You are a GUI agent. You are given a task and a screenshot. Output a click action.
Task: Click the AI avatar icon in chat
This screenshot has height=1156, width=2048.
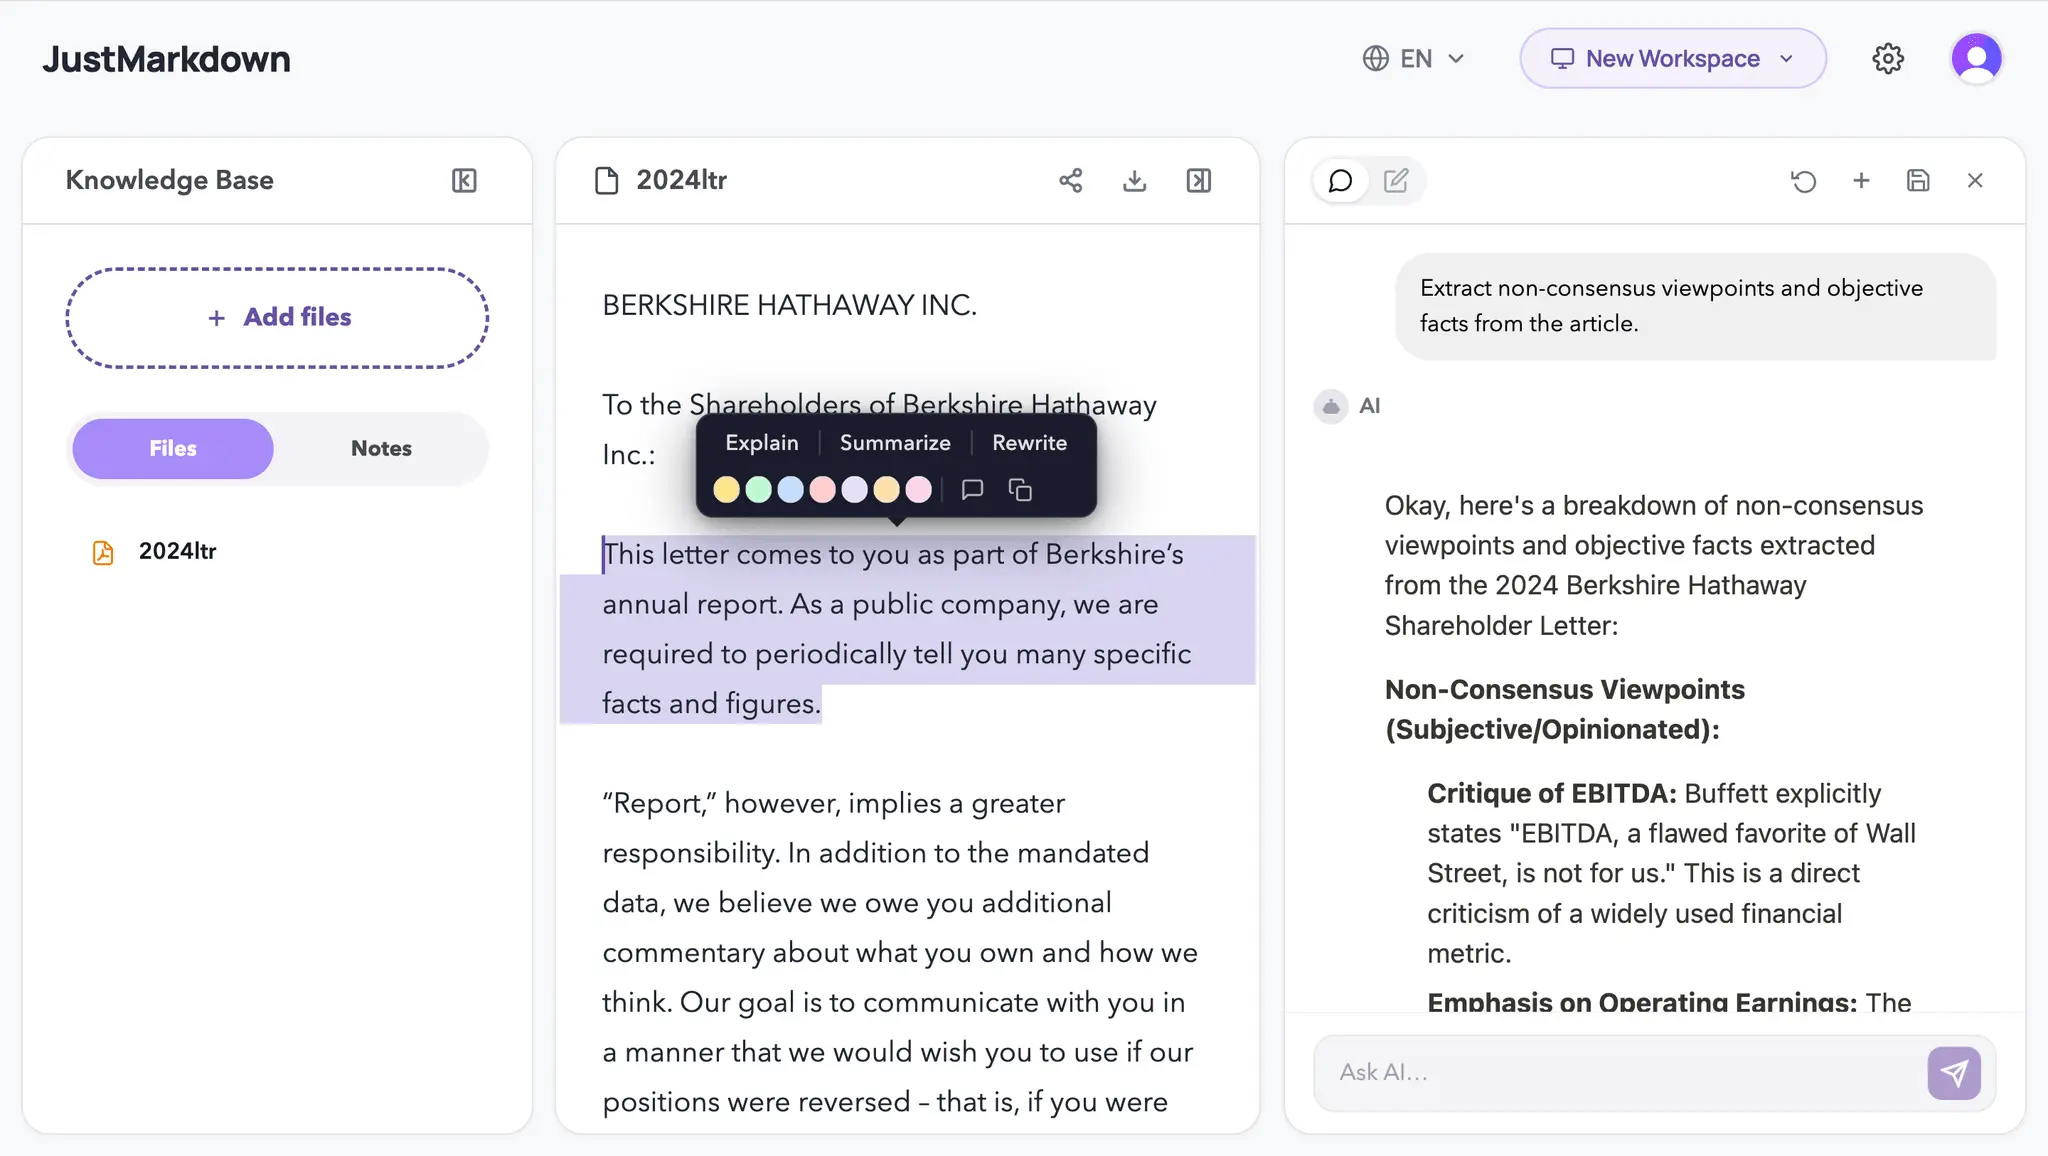pyautogui.click(x=1331, y=406)
